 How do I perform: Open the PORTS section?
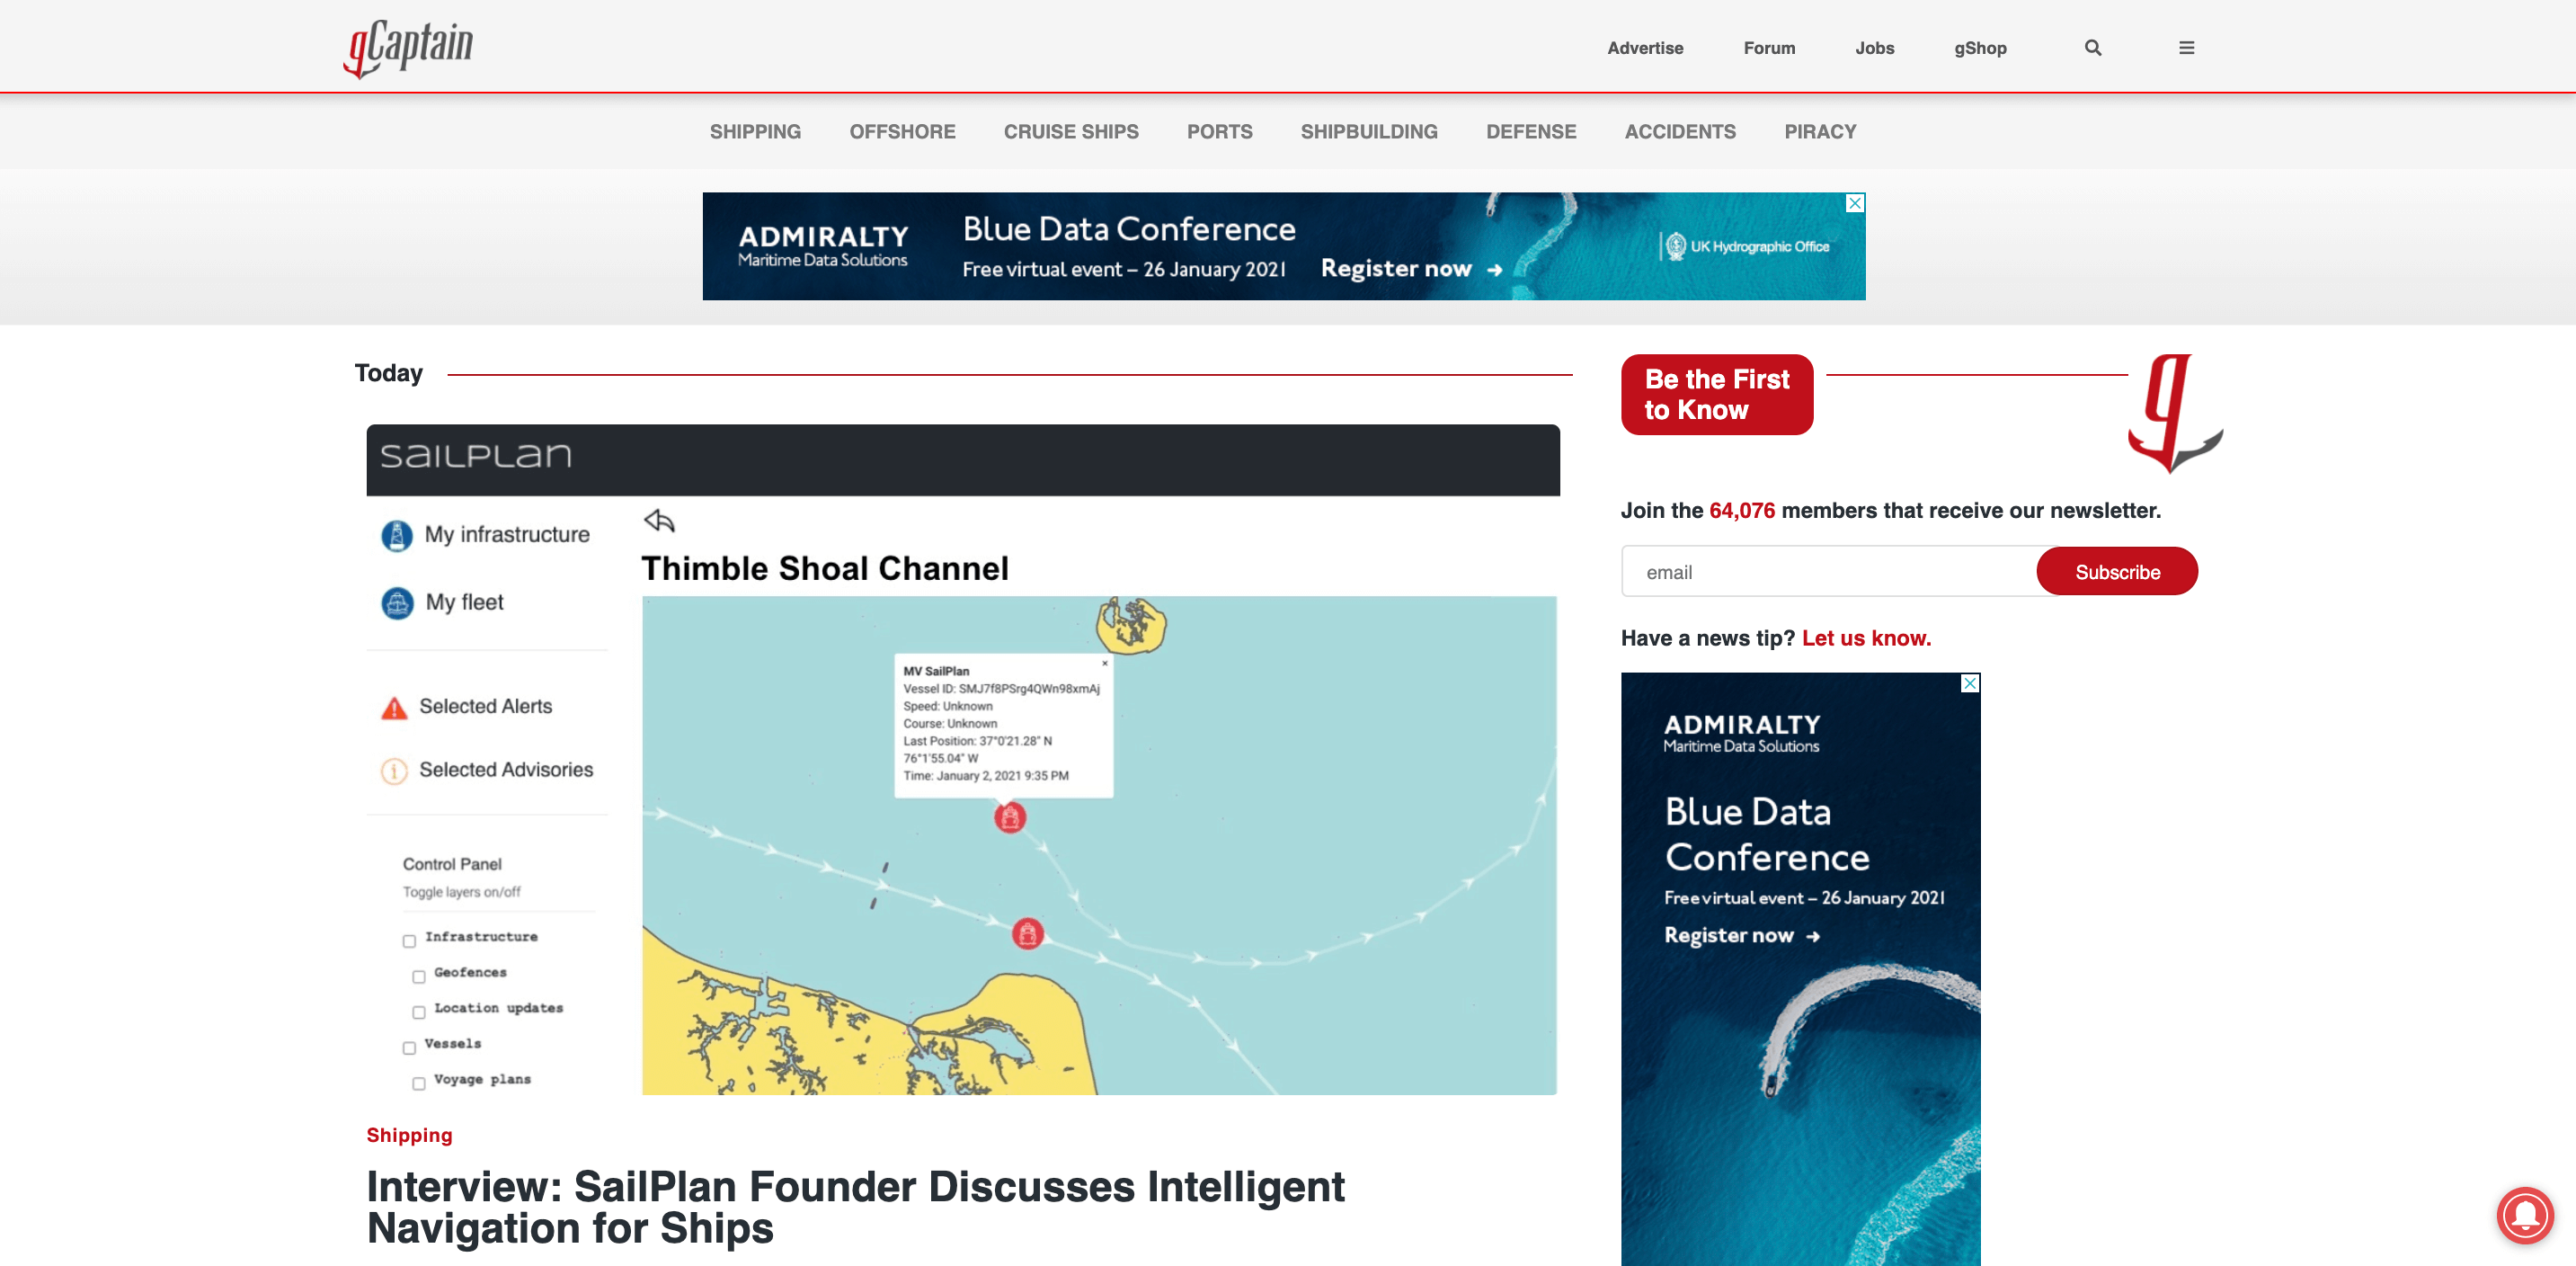(1219, 132)
